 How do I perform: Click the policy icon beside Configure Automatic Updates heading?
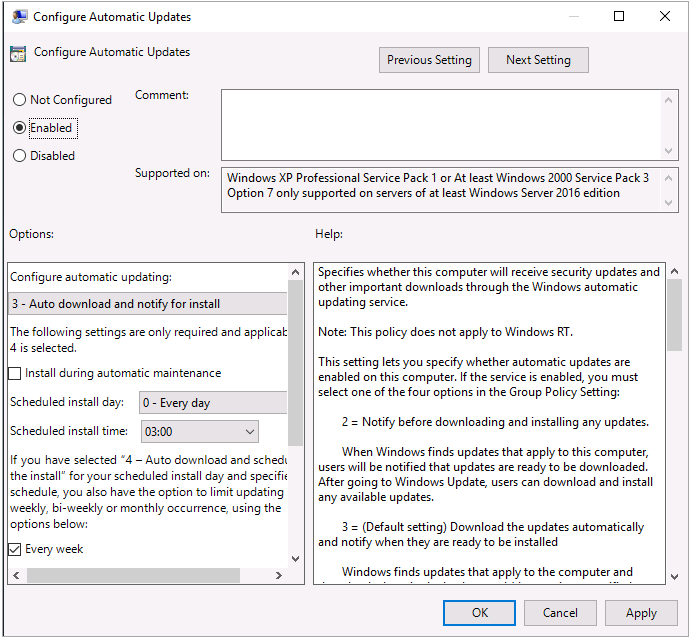pos(18,54)
